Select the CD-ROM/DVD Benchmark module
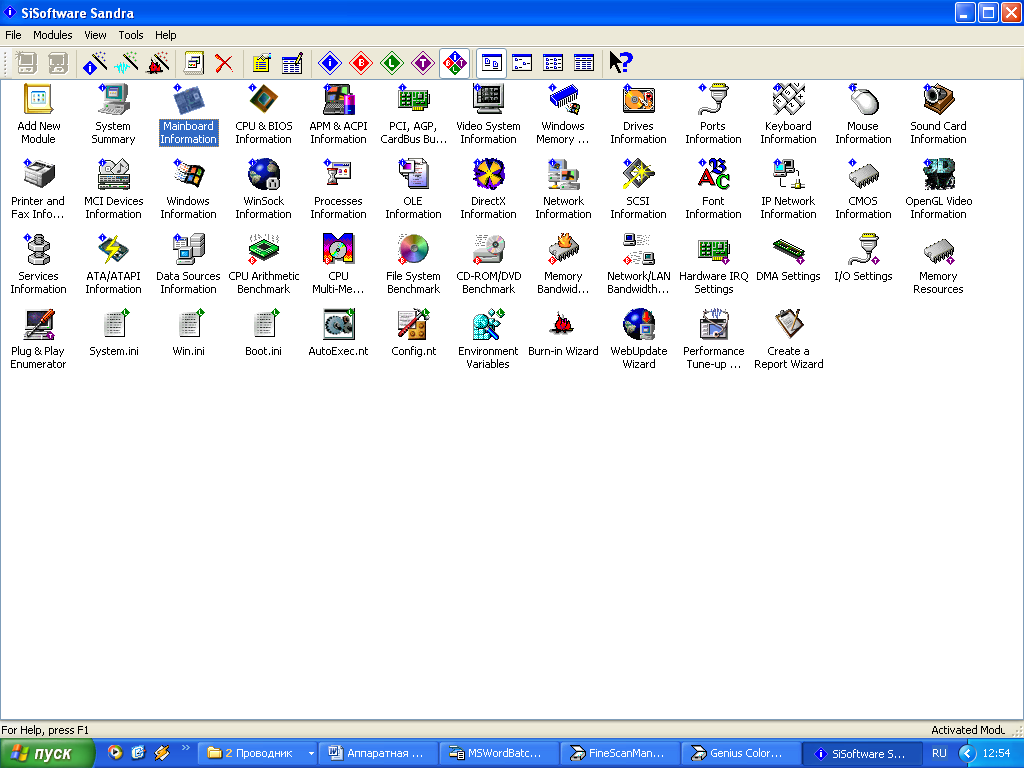This screenshot has height=768, width=1024. (488, 264)
